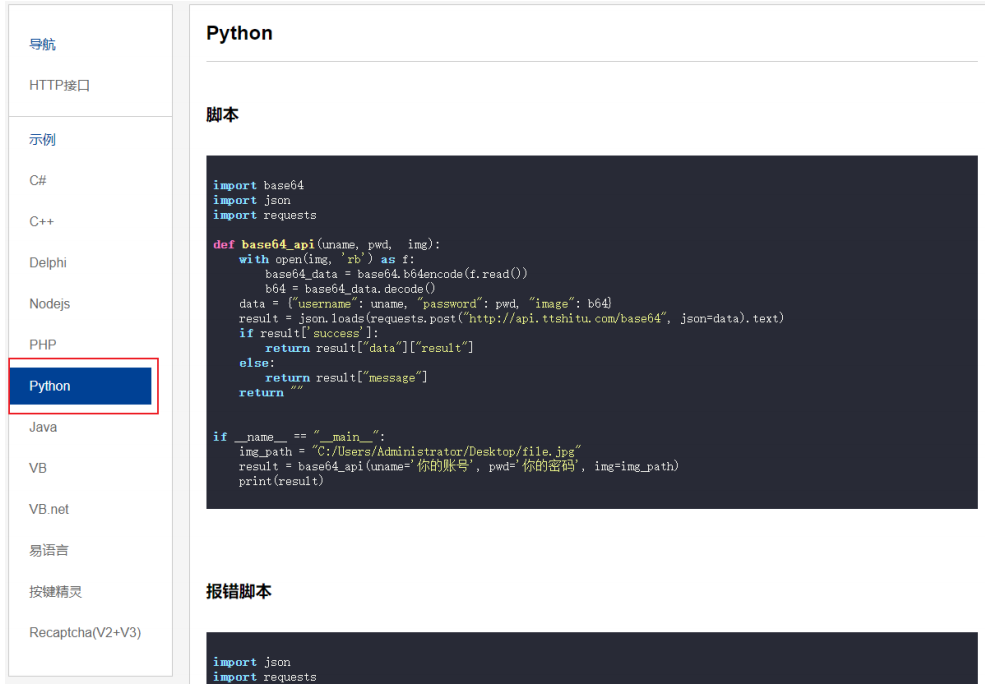Open the VB example
985x692 pixels.
tap(38, 468)
